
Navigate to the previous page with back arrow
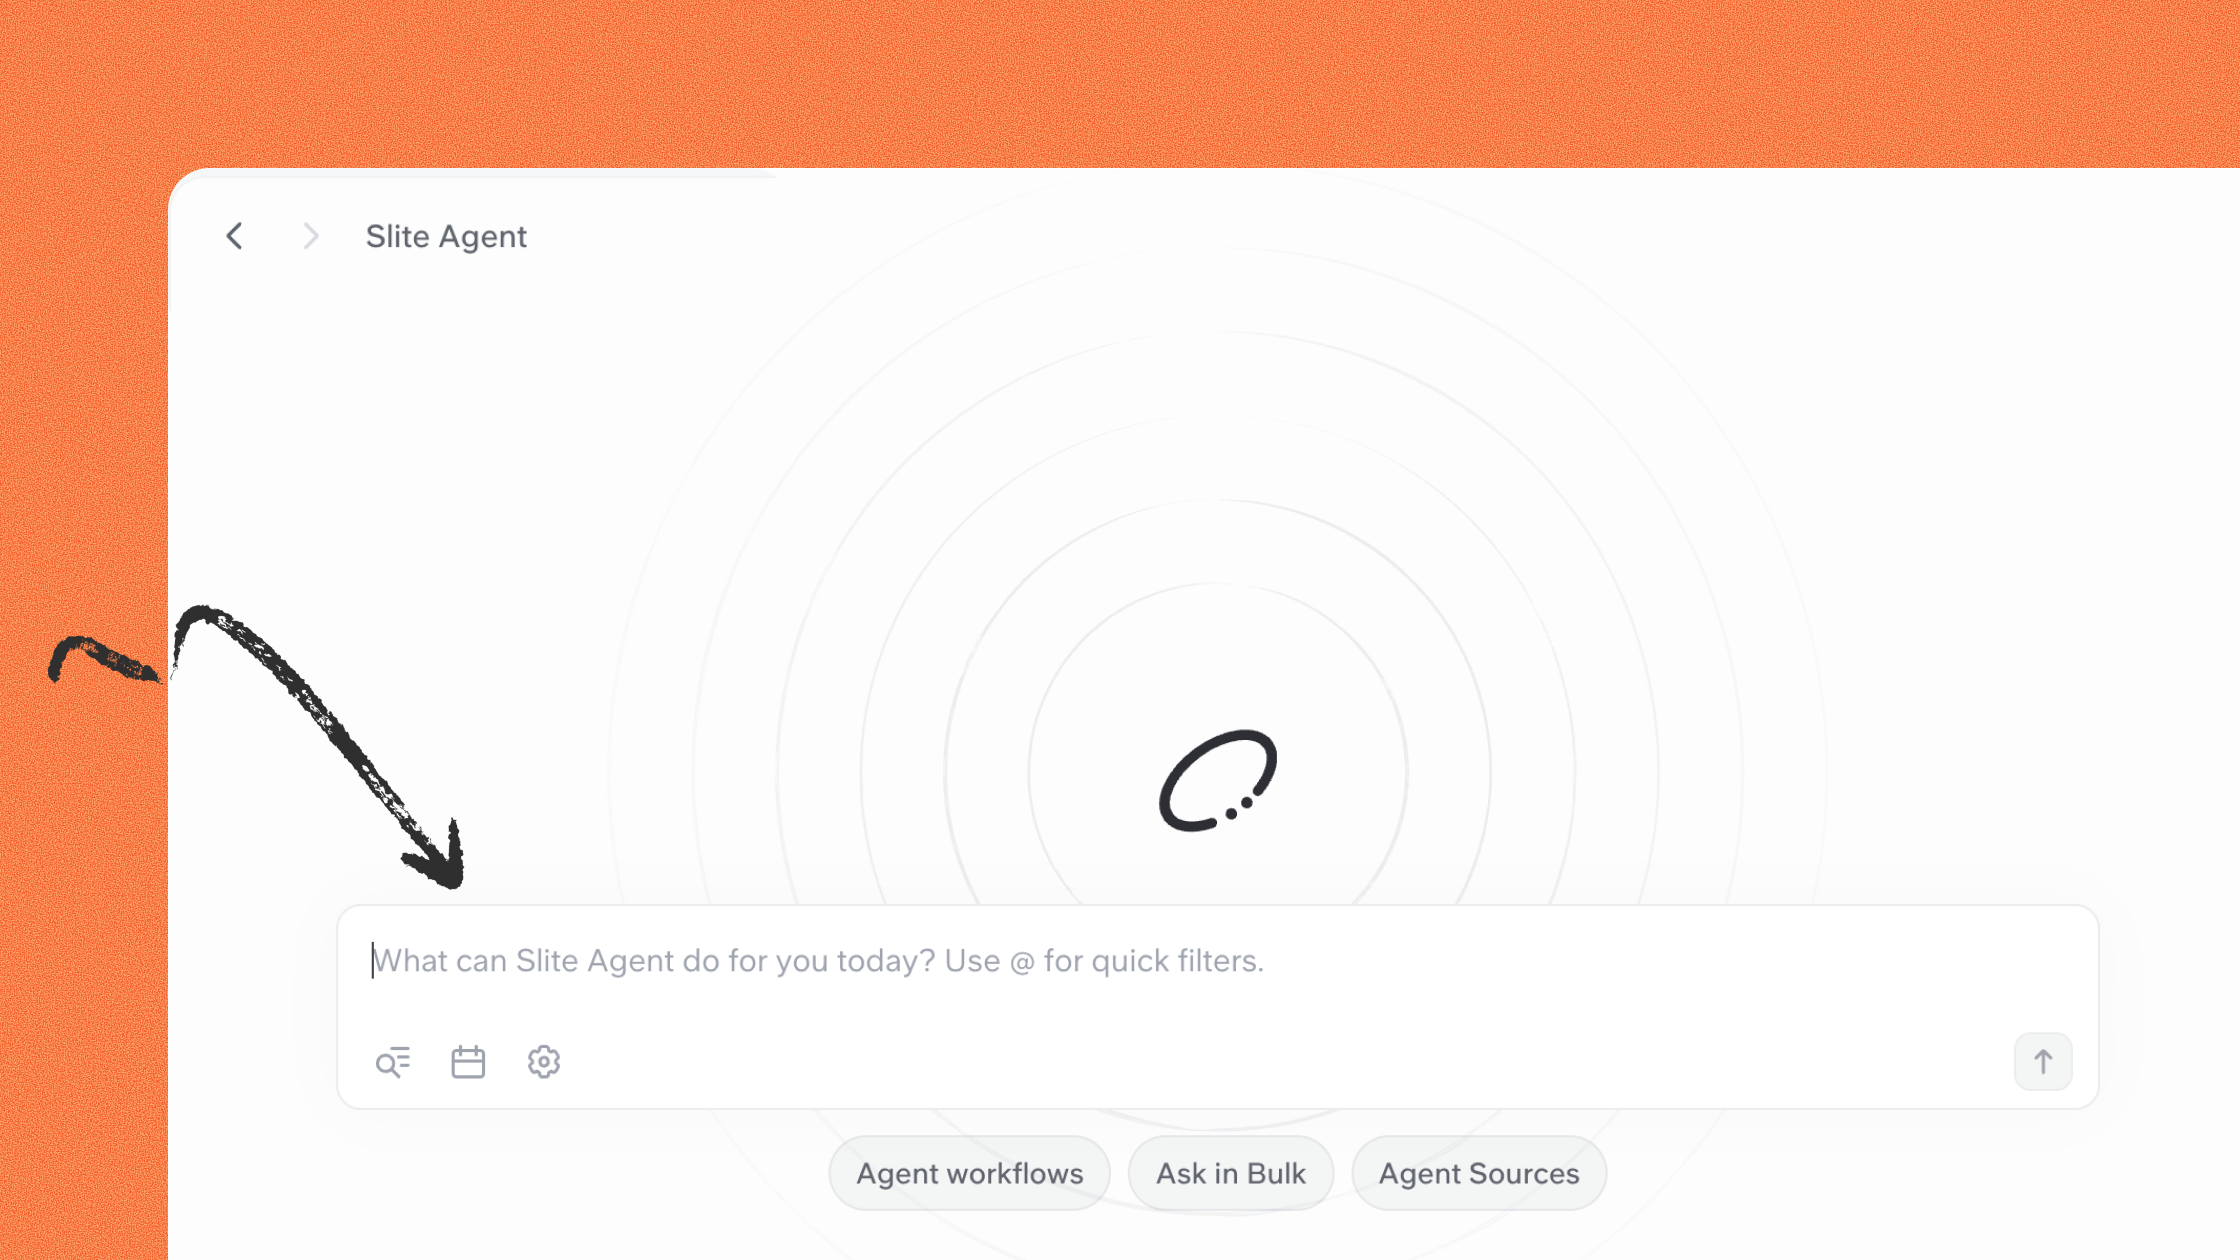pos(235,236)
